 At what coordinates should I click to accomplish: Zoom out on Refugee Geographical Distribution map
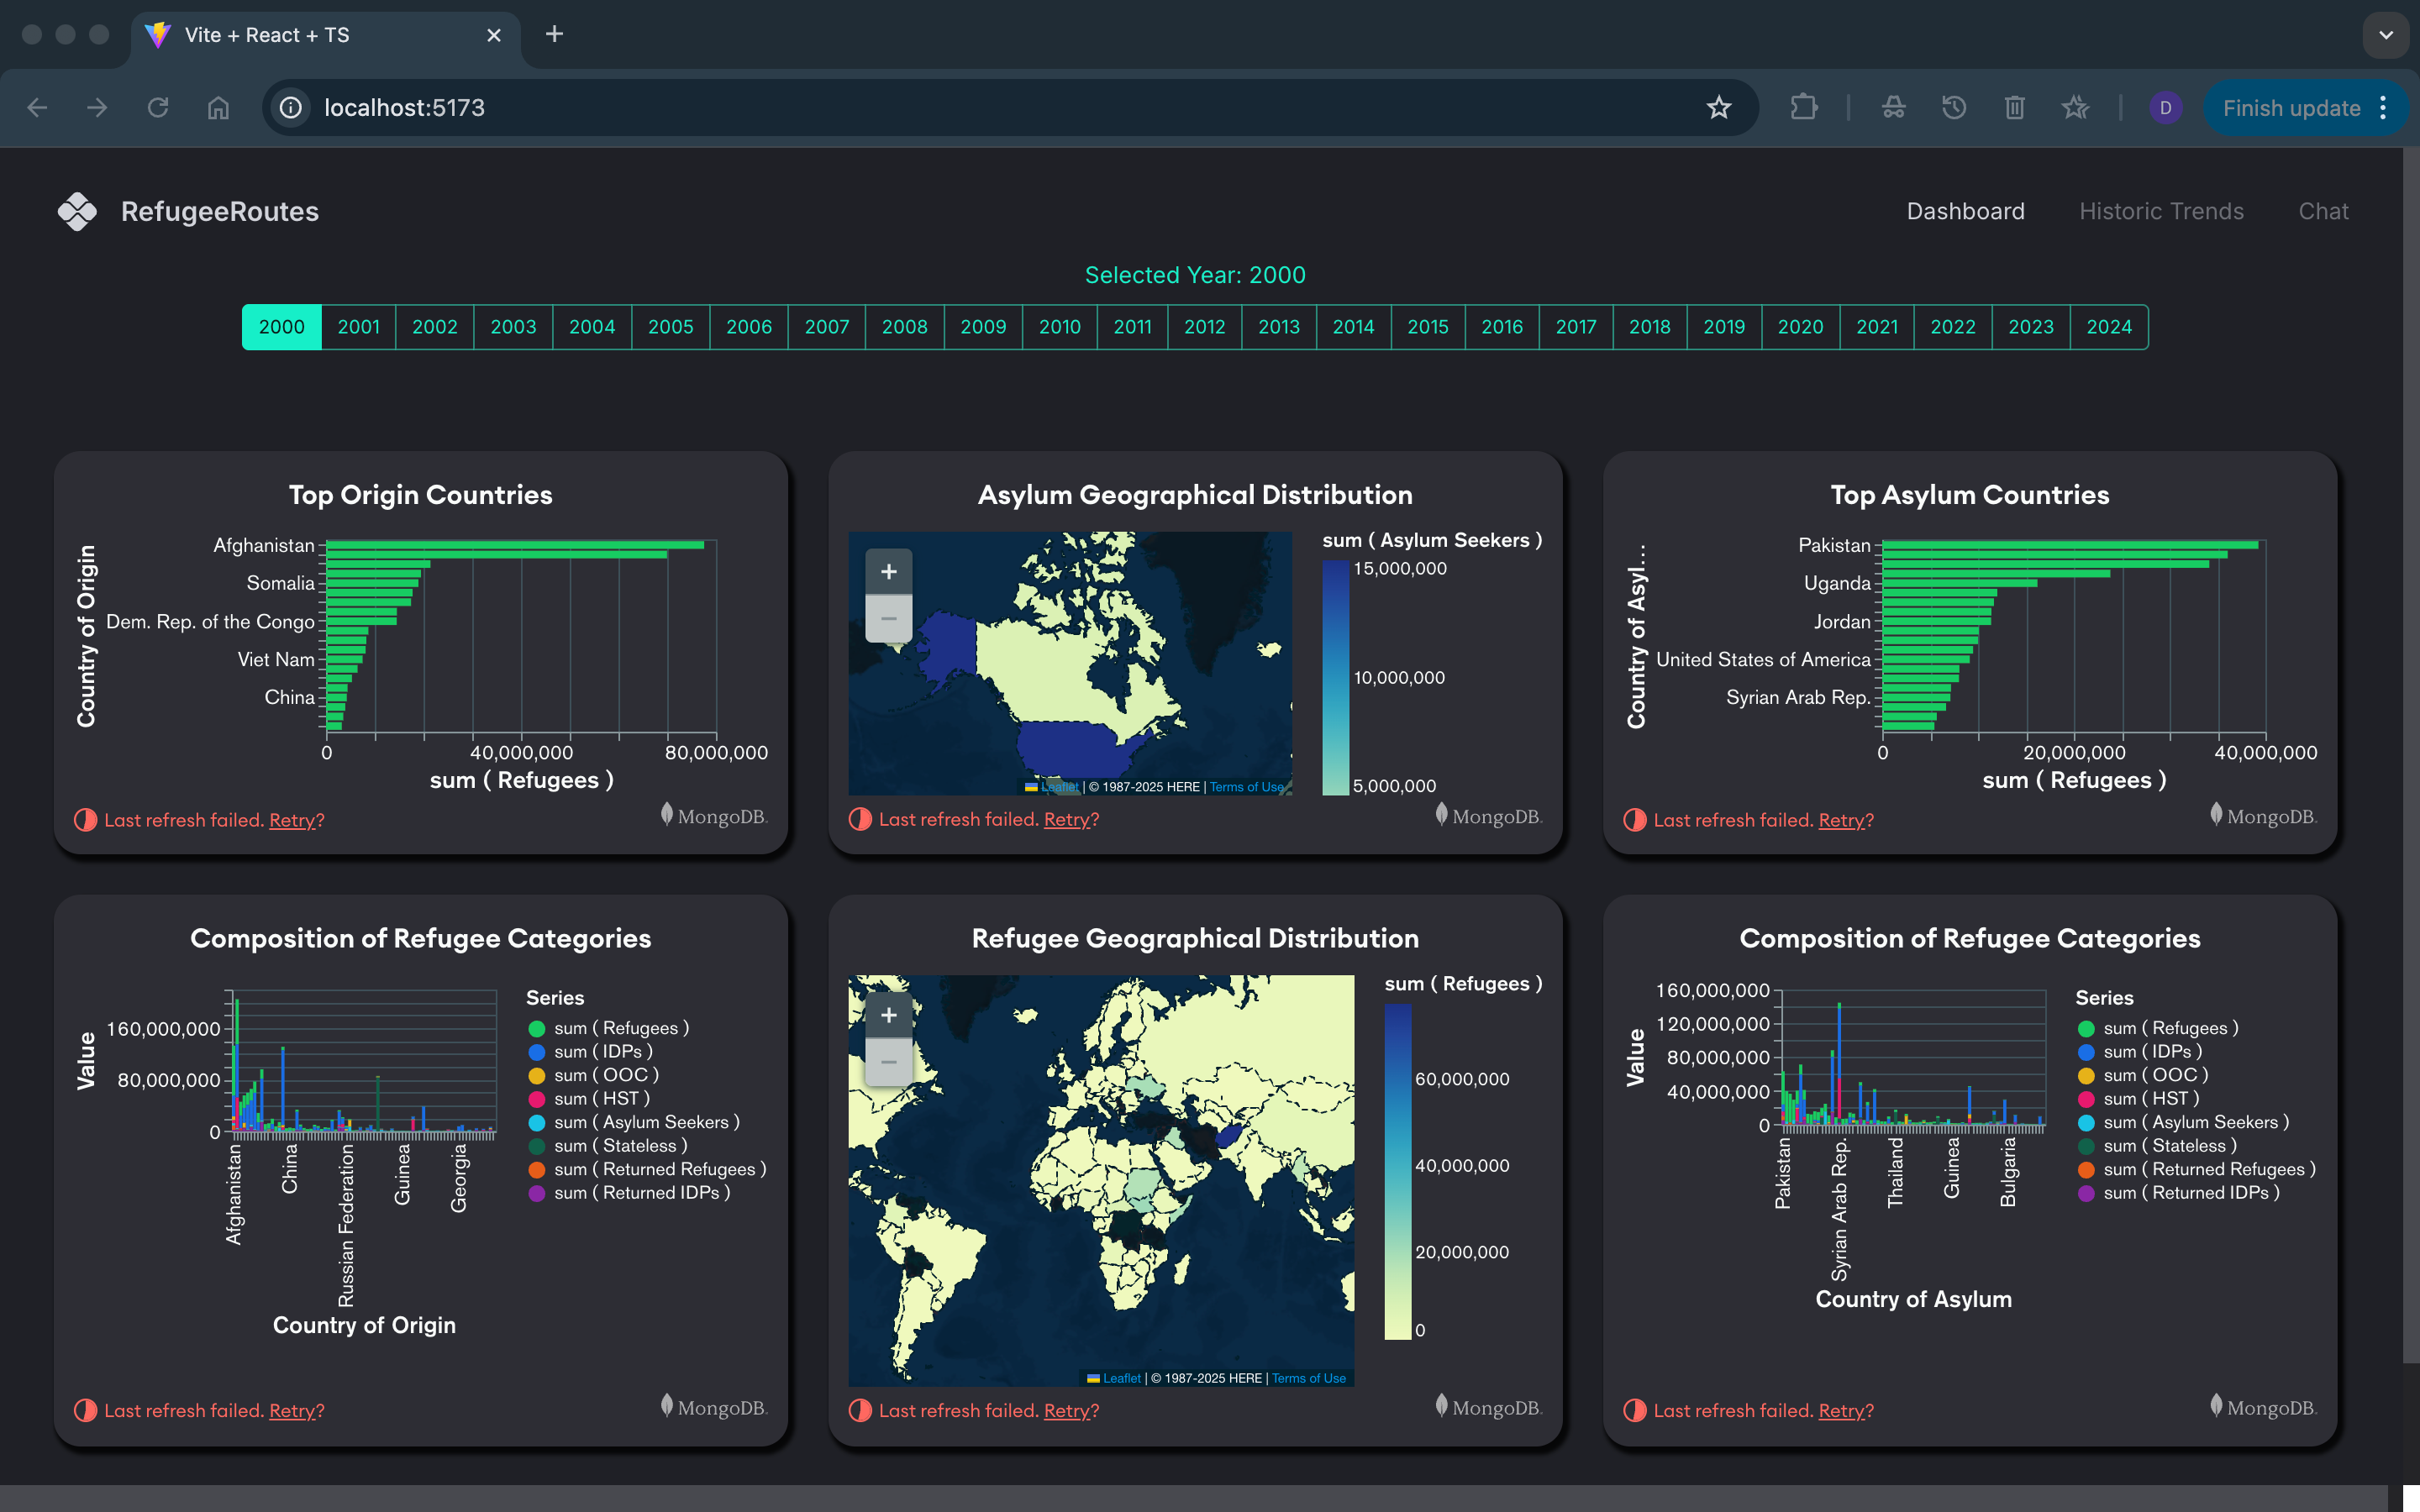888,1062
